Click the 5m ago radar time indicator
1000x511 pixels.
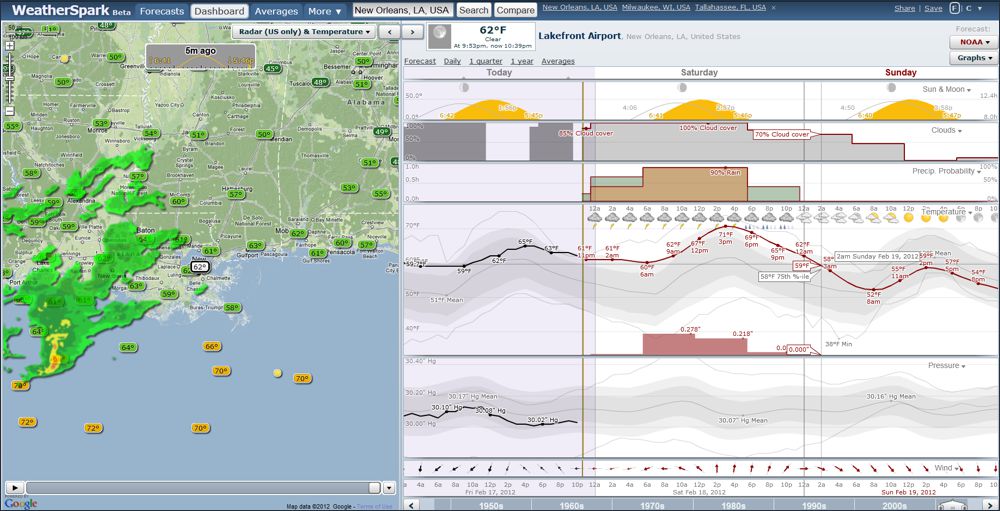[200, 56]
